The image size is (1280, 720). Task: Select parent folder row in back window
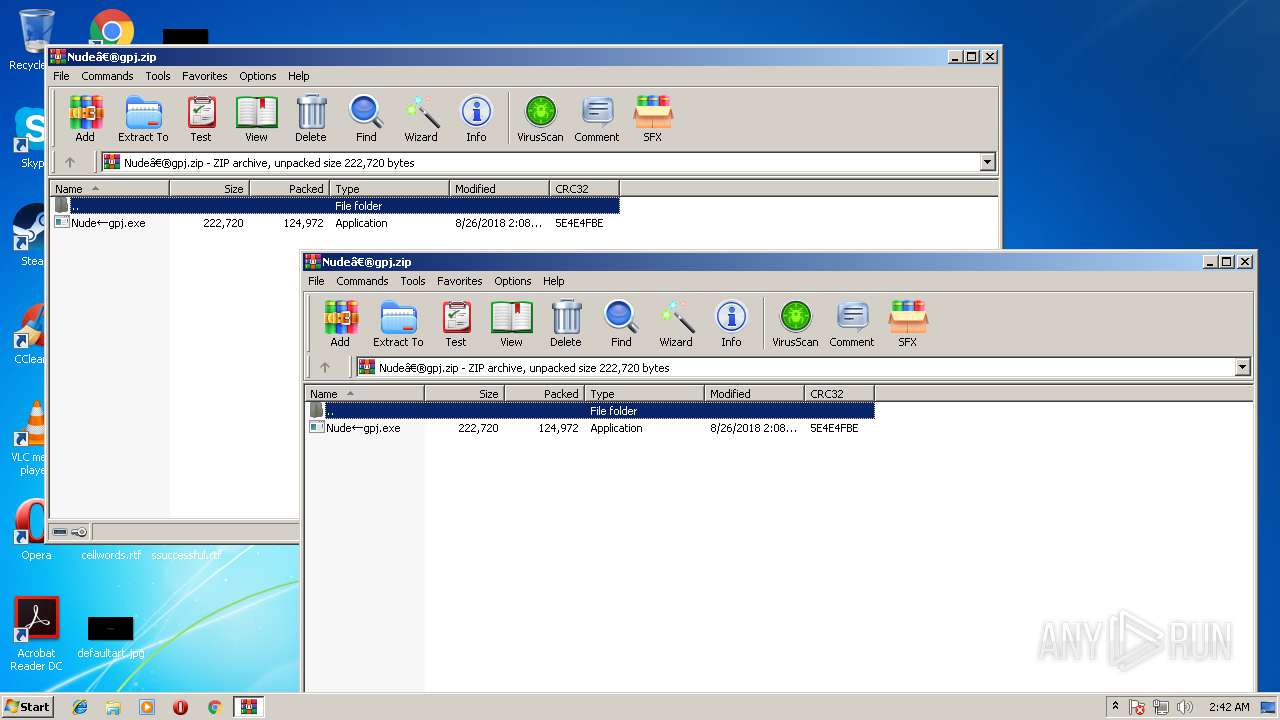[335, 205]
